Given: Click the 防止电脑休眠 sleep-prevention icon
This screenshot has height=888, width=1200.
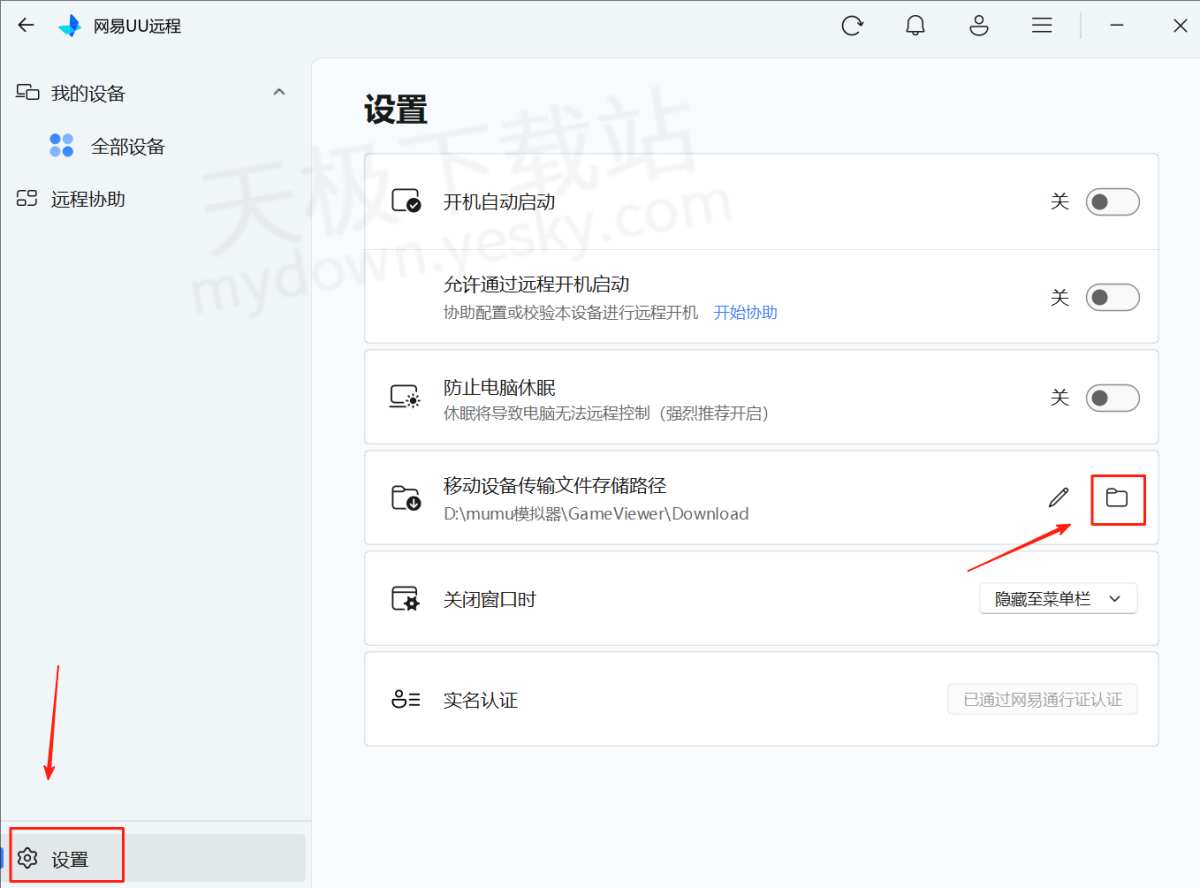Looking at the screenshot, I should click(405, 396).
